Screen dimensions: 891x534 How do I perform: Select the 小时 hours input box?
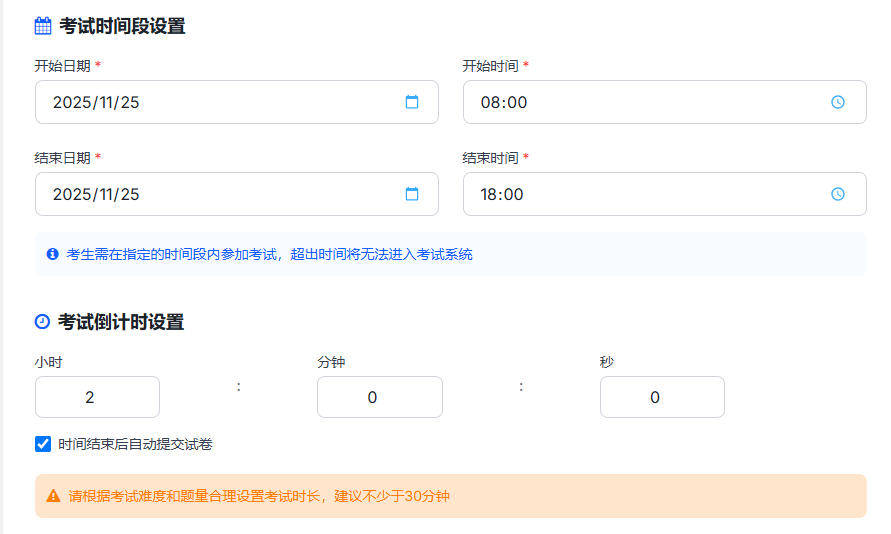[x=97, y=397]
